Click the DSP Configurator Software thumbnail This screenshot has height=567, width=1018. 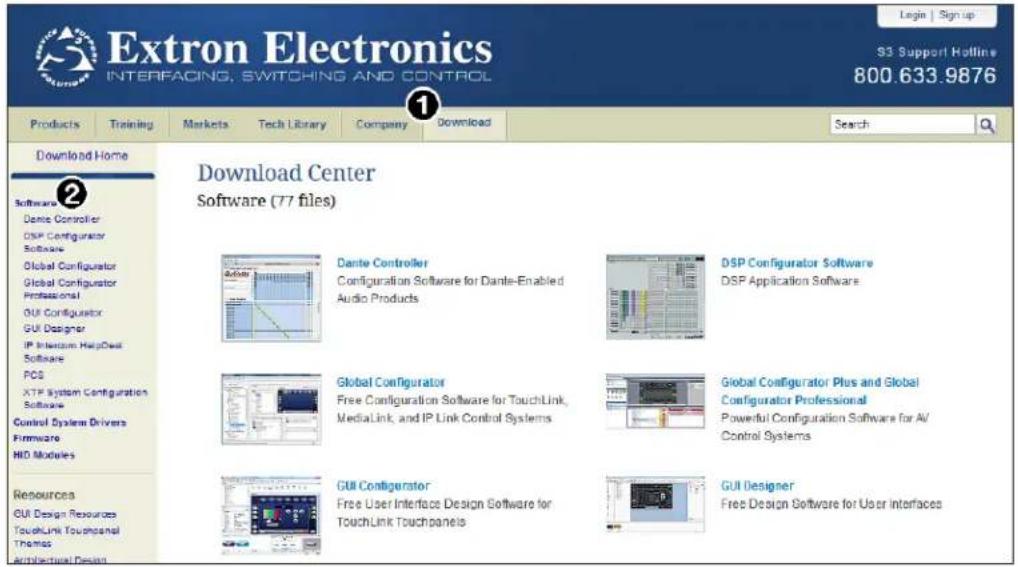655,297
